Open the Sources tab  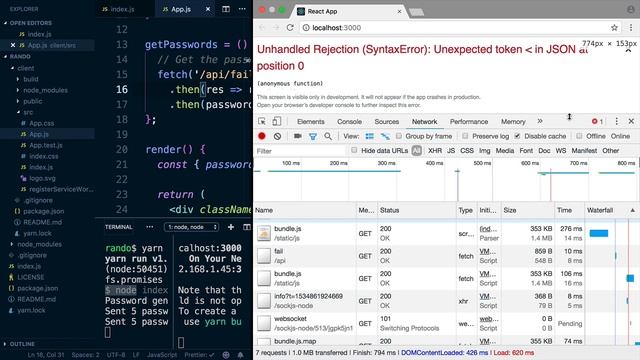pyautogui.click(x=387, y=122)
